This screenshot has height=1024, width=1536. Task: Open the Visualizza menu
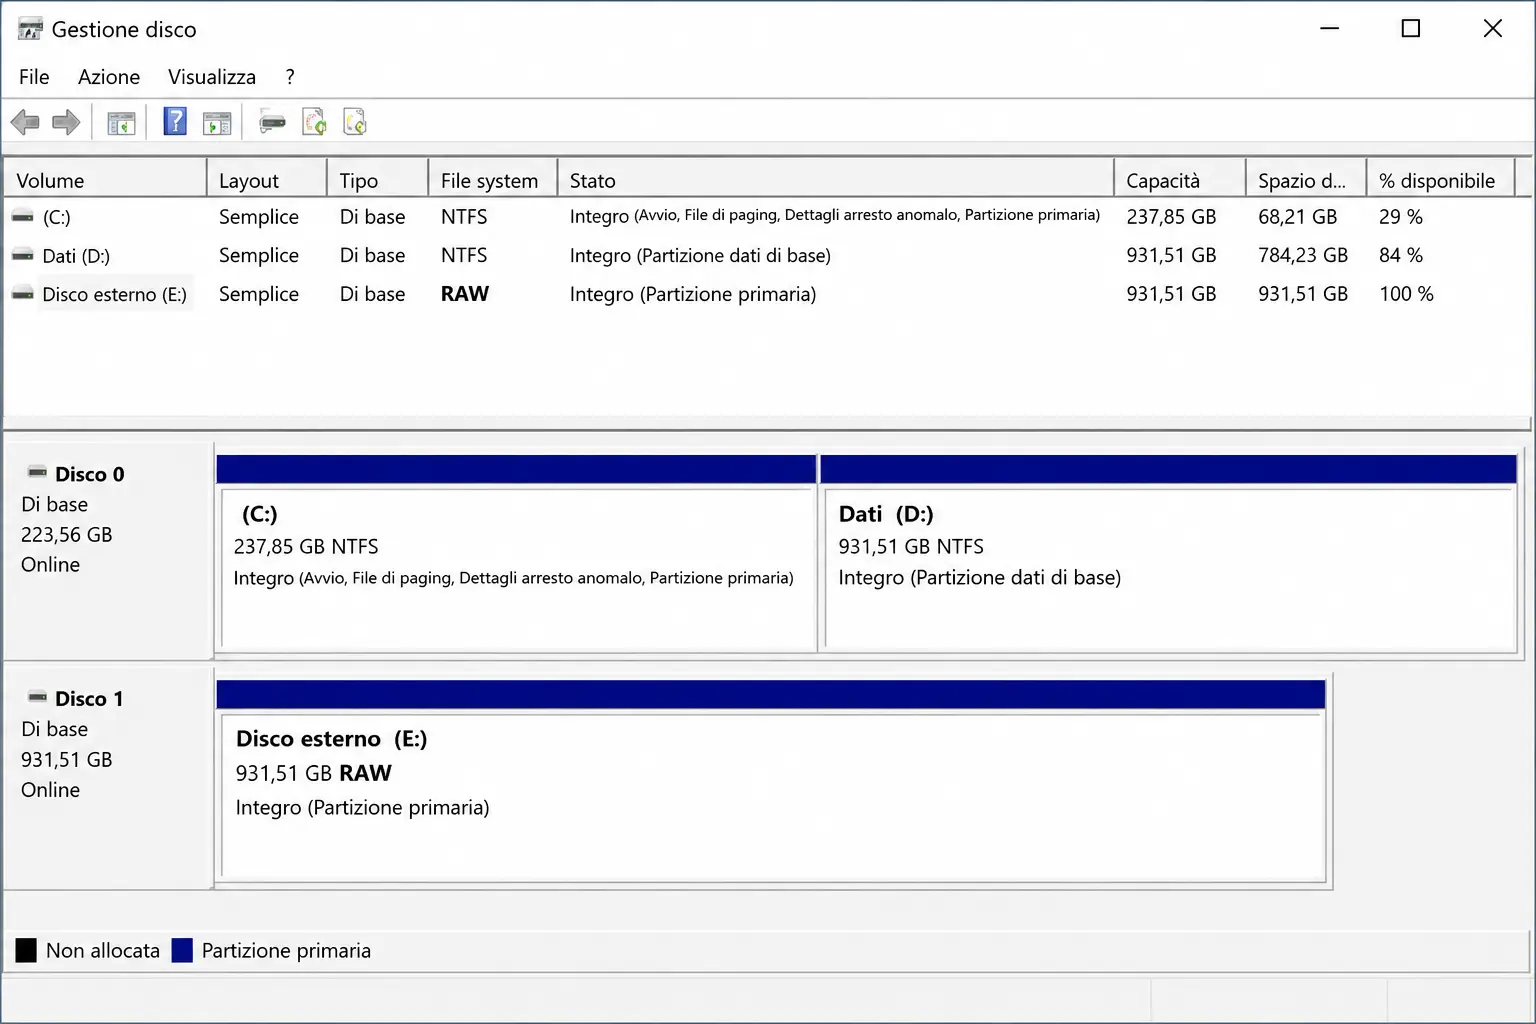tap(212, 77)
